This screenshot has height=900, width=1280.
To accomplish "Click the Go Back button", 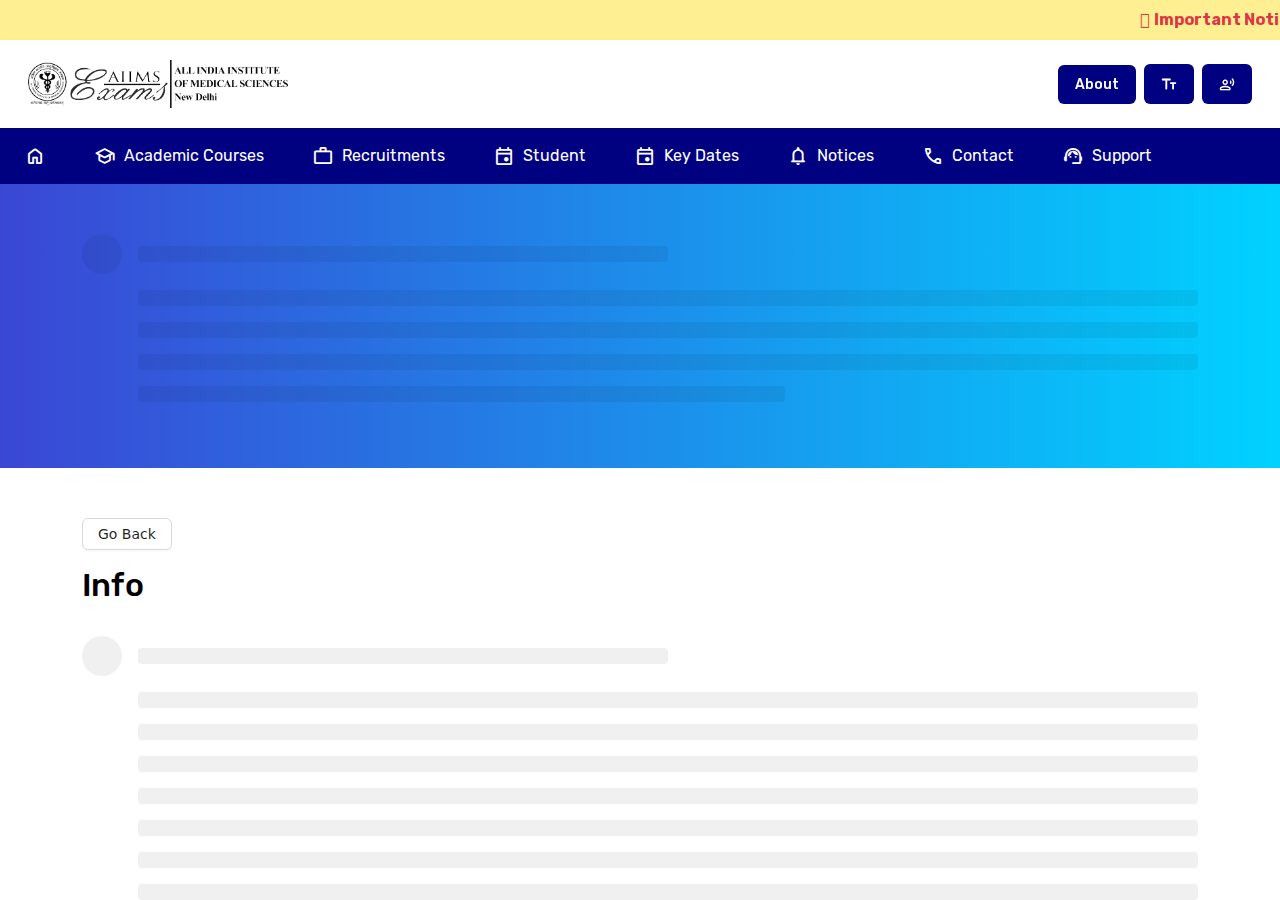I will pos(127,534).
